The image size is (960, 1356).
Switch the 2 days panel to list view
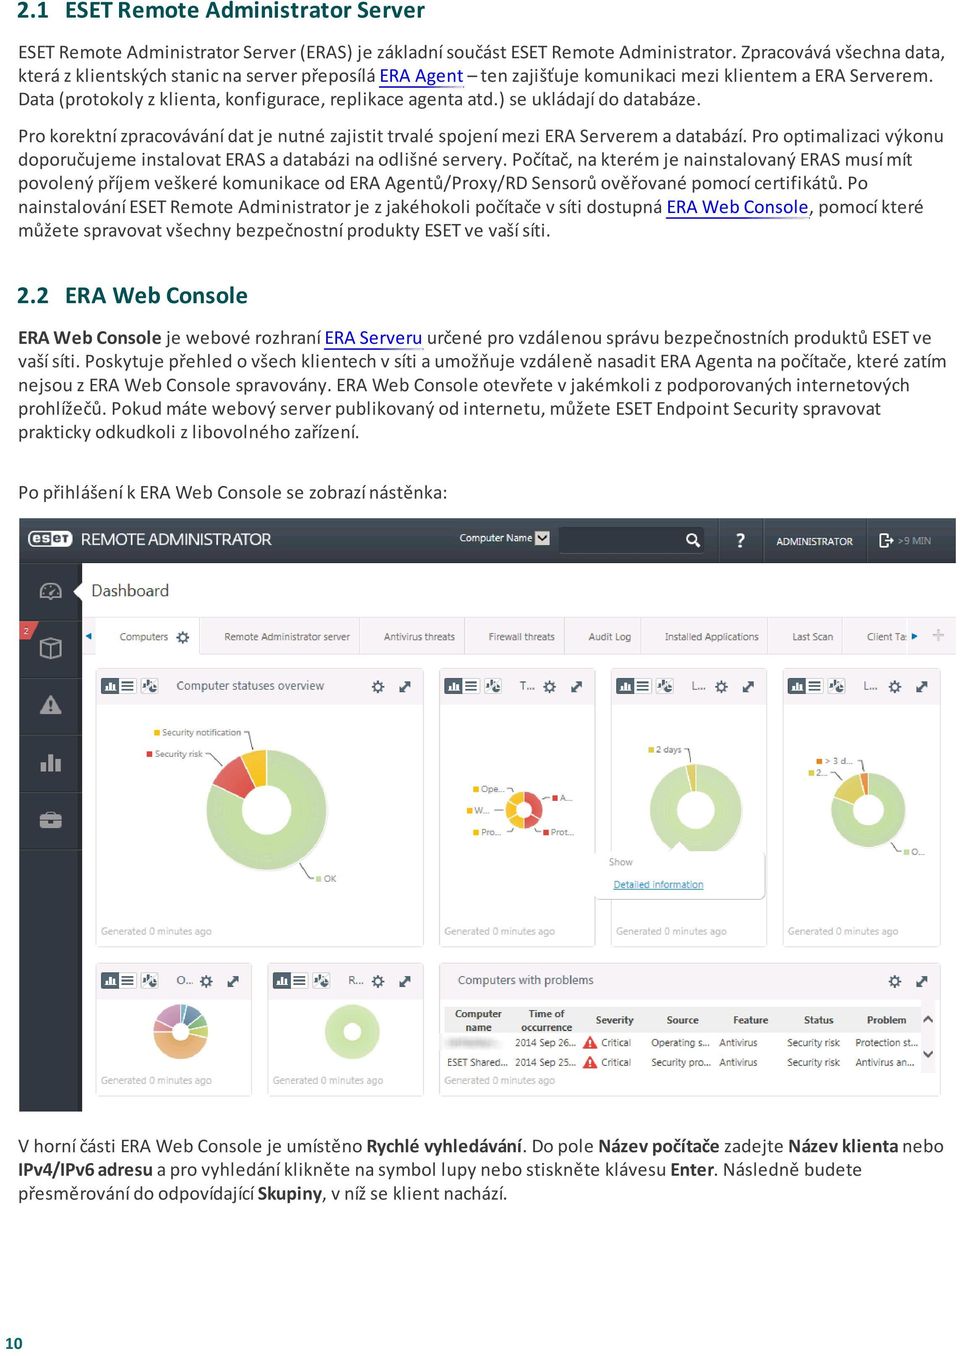pos(643,686)
